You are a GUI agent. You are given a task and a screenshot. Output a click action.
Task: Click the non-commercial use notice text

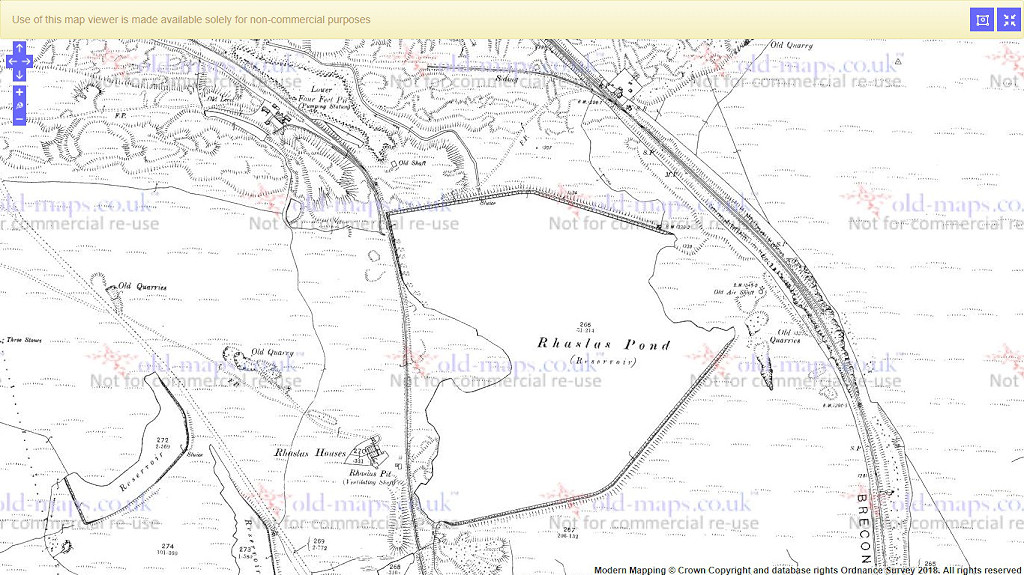pos(191,20)
